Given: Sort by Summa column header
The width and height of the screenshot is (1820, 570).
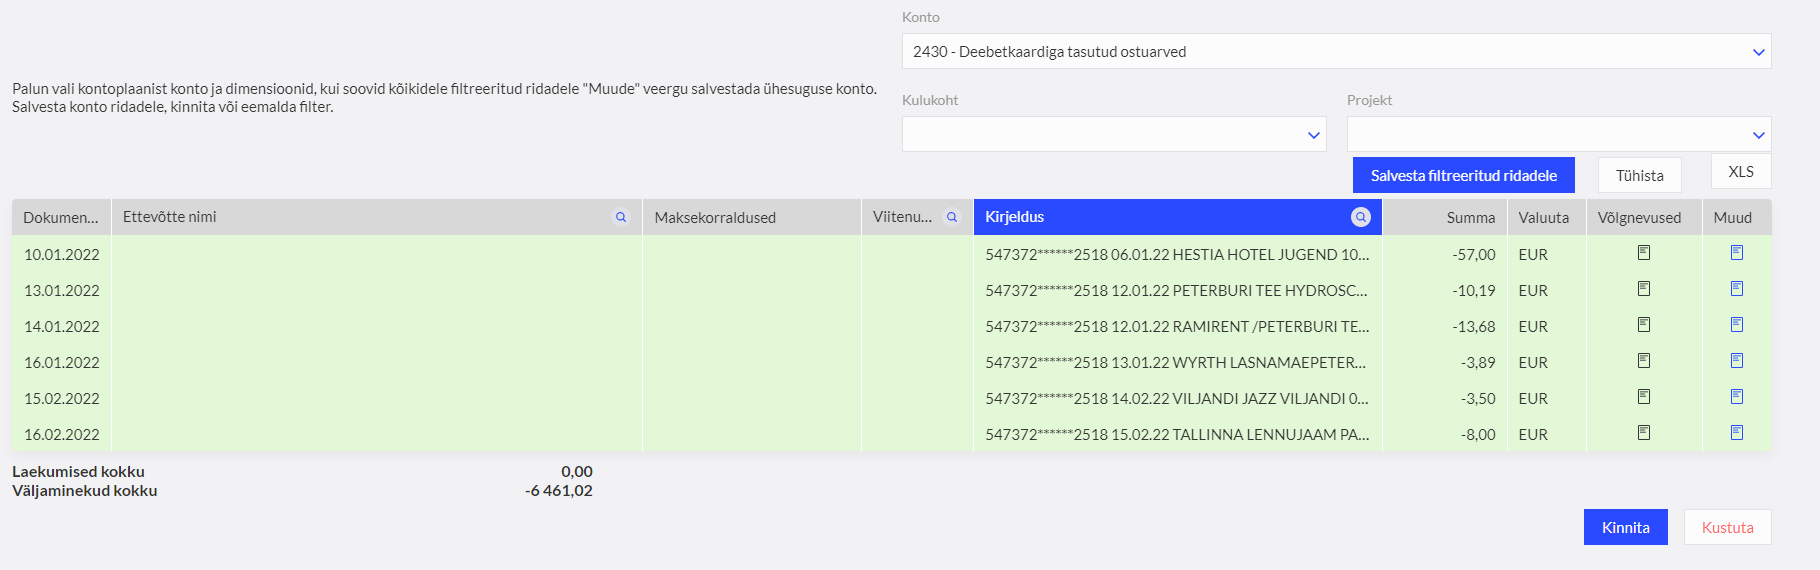Looking at the screenshot, I should 1470,217.
